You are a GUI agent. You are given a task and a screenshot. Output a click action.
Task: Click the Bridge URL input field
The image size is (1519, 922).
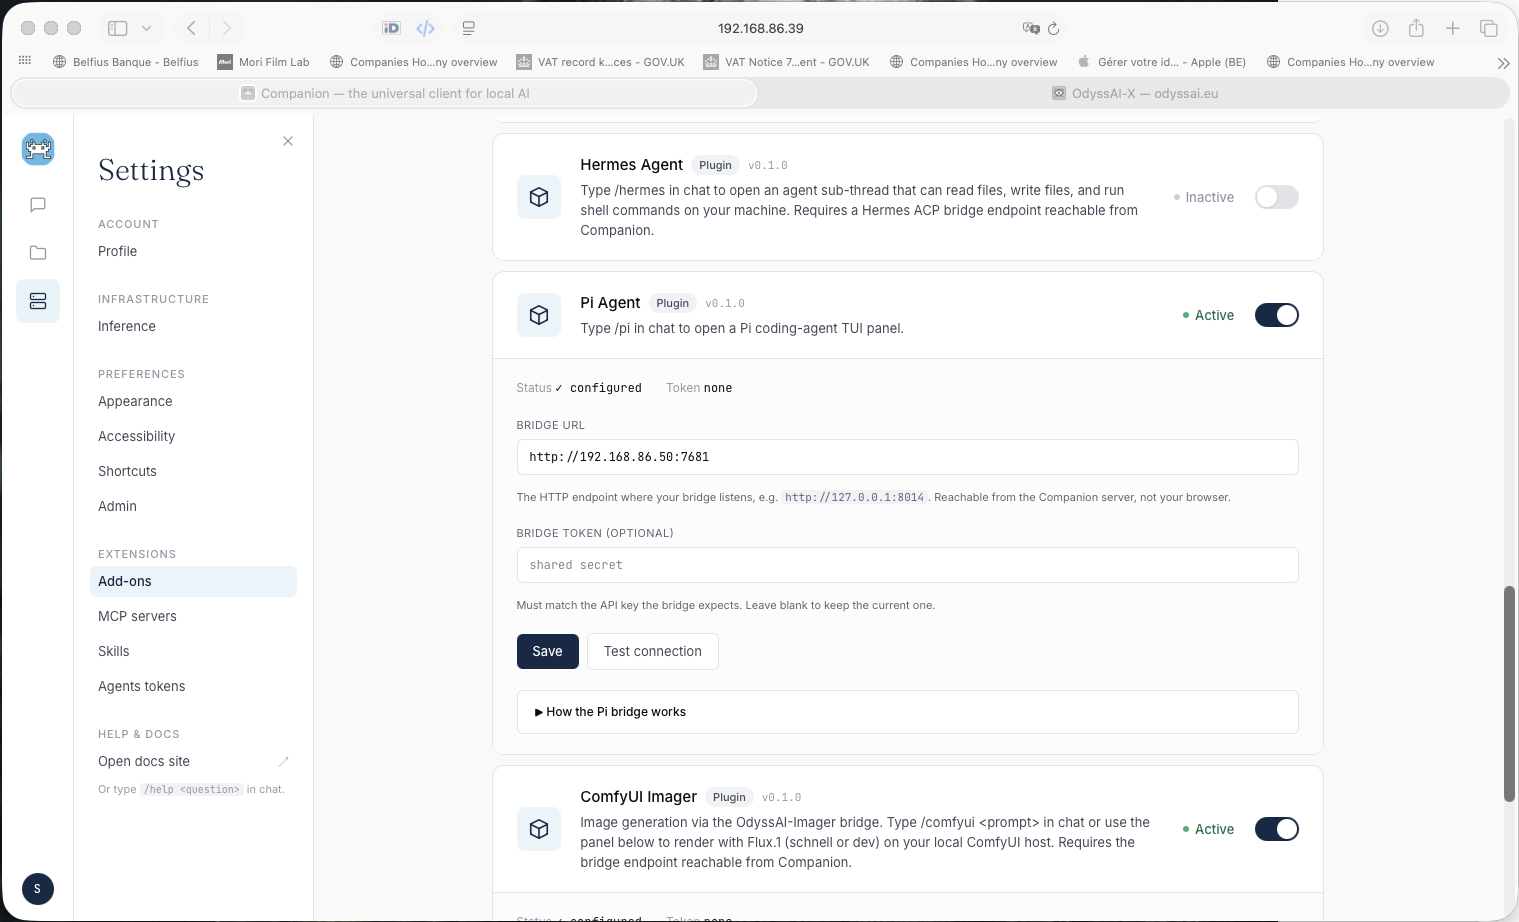coord(908,457)
